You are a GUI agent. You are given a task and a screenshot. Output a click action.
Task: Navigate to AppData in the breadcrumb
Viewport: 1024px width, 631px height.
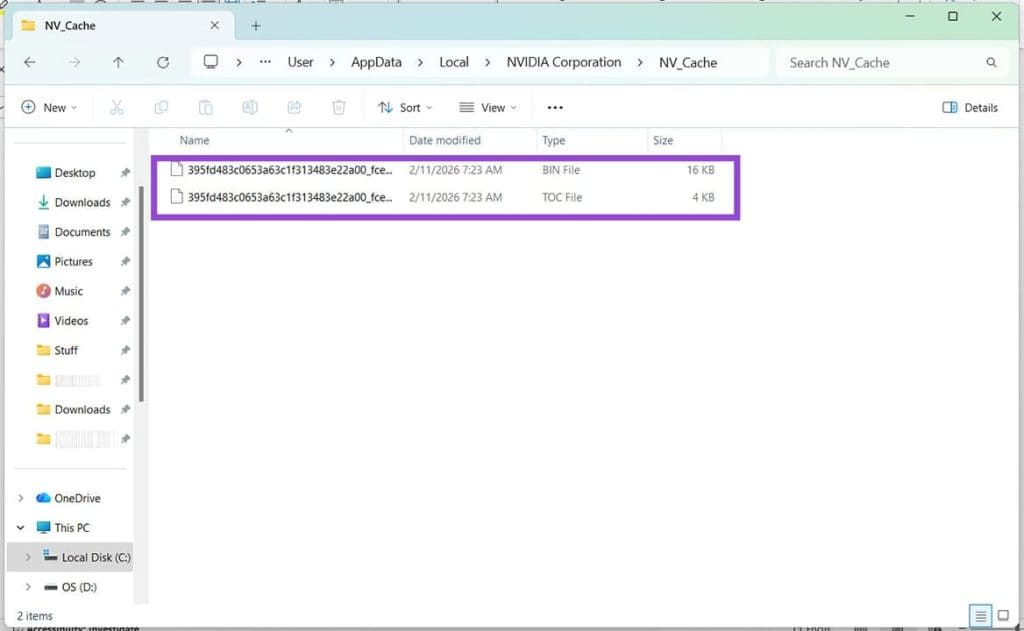(x=376, y=63)
